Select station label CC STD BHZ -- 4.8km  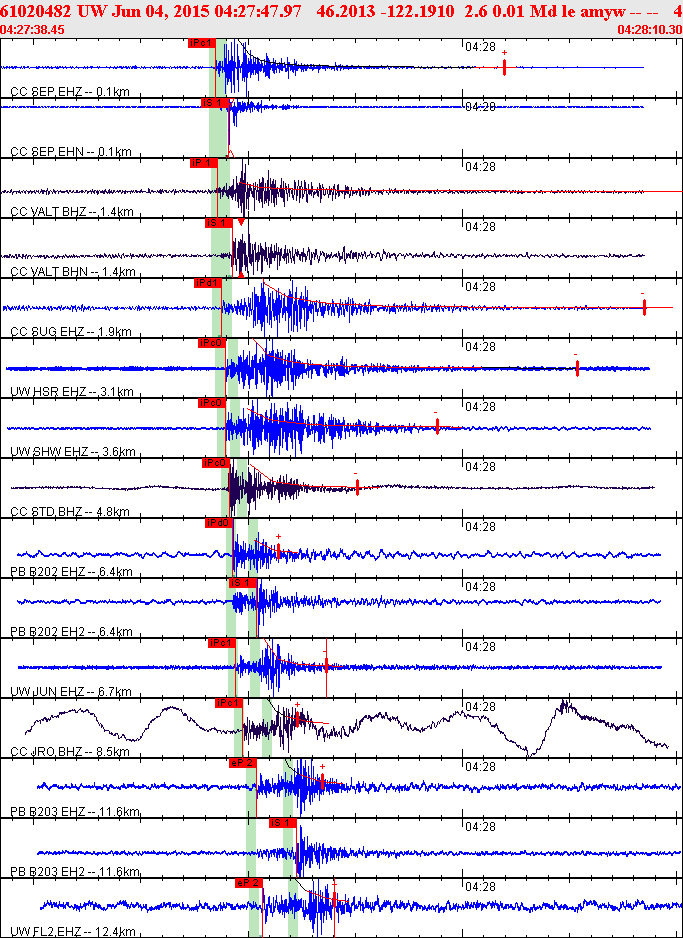[70, 511]
